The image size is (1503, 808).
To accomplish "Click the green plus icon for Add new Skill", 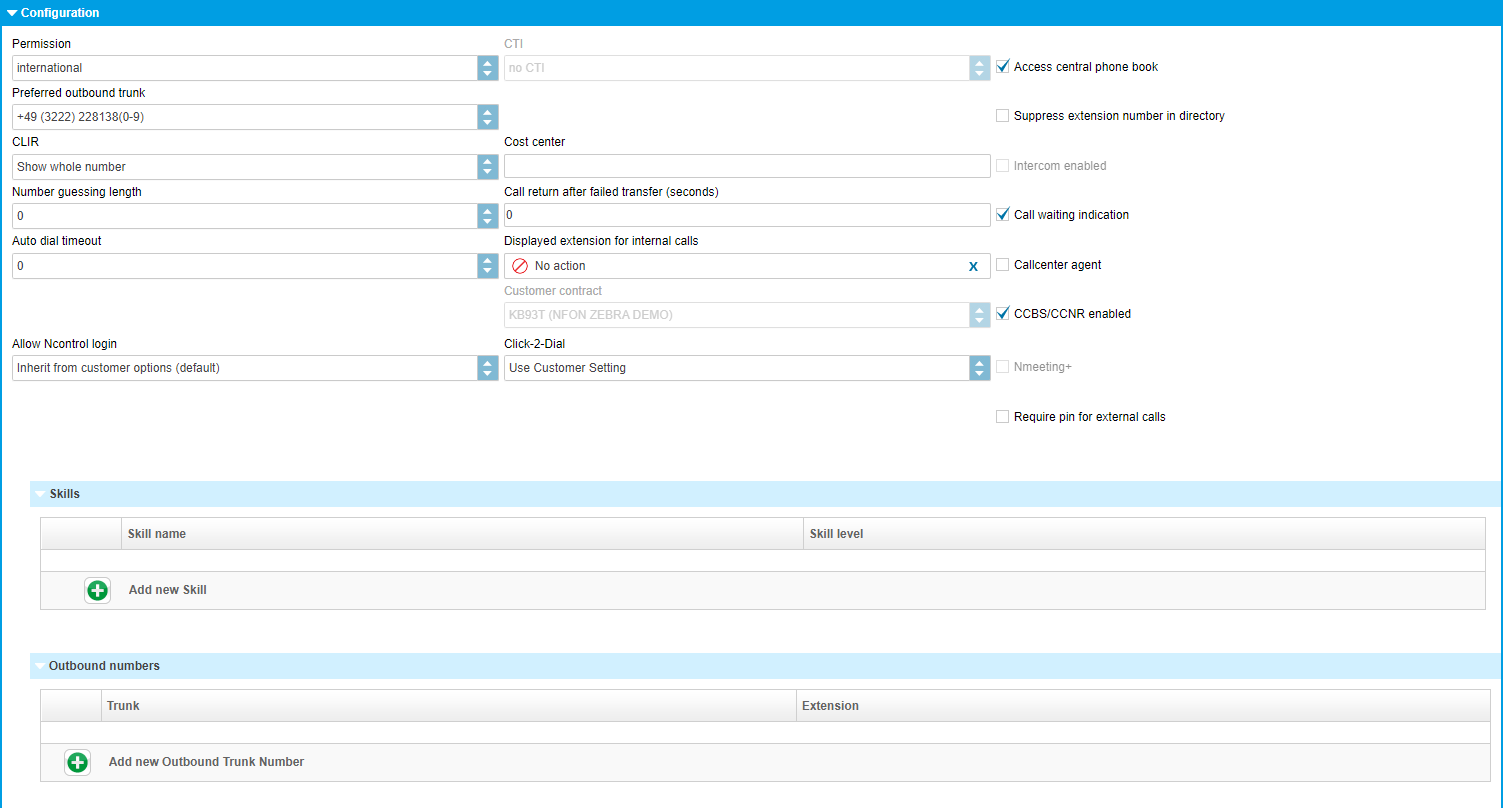I will tap(97, 590).
